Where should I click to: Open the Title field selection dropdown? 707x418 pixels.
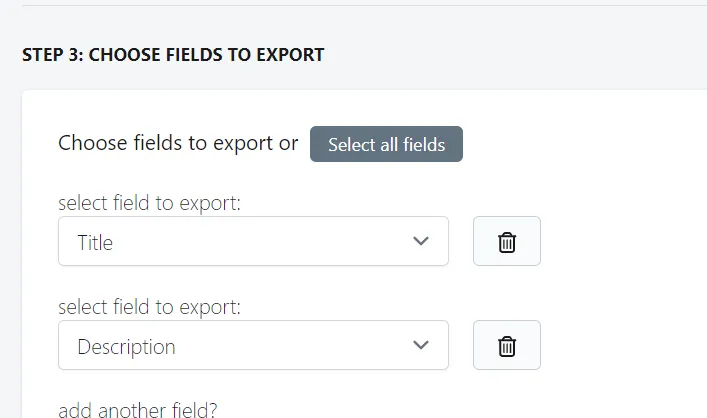click(x=253, y=241)
